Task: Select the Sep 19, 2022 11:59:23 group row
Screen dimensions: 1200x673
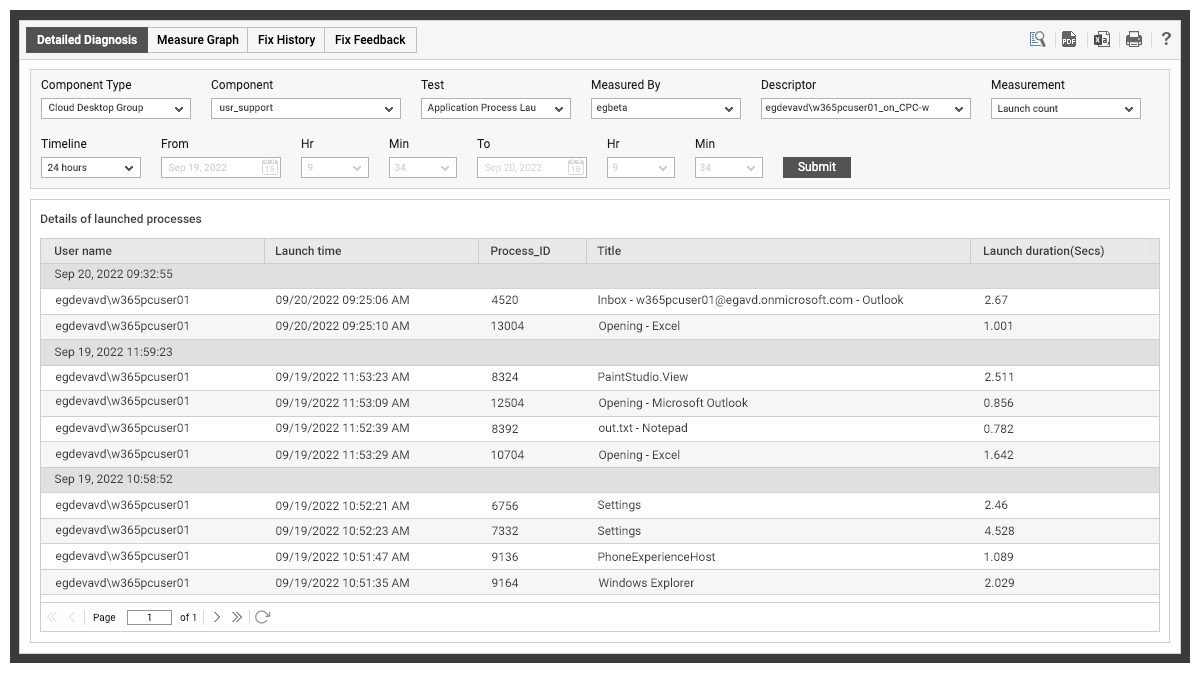Action: 600,352
